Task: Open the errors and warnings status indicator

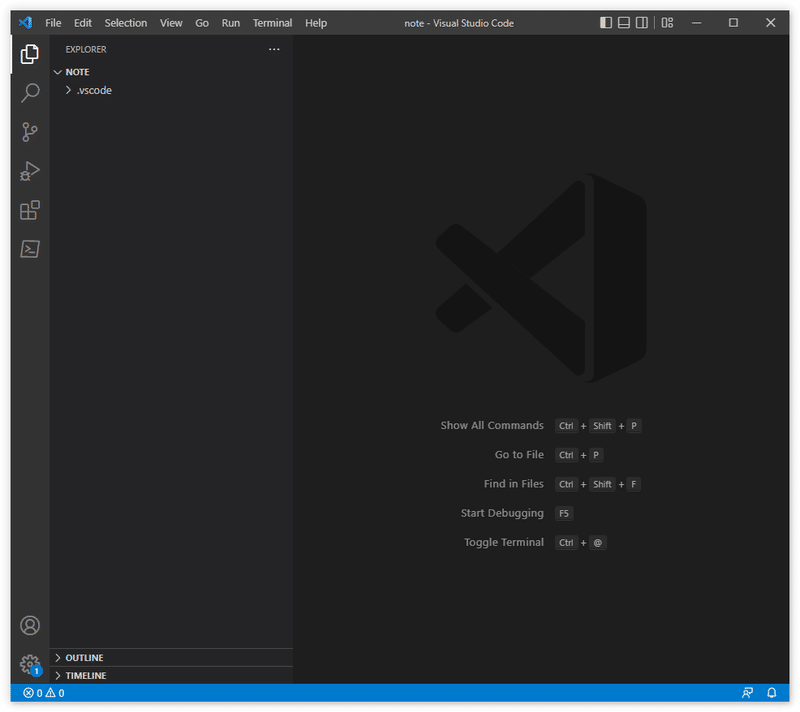Action: point(44,693)
